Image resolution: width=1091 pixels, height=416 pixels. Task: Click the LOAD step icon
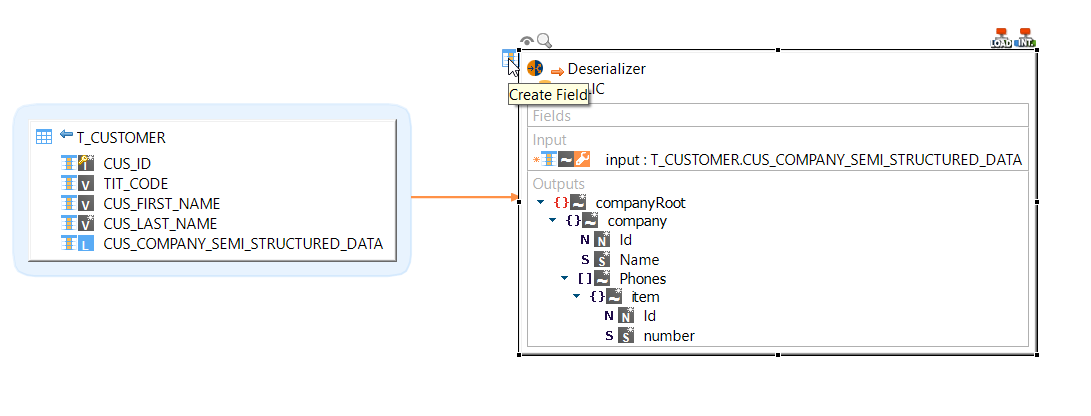point(1000,39)
